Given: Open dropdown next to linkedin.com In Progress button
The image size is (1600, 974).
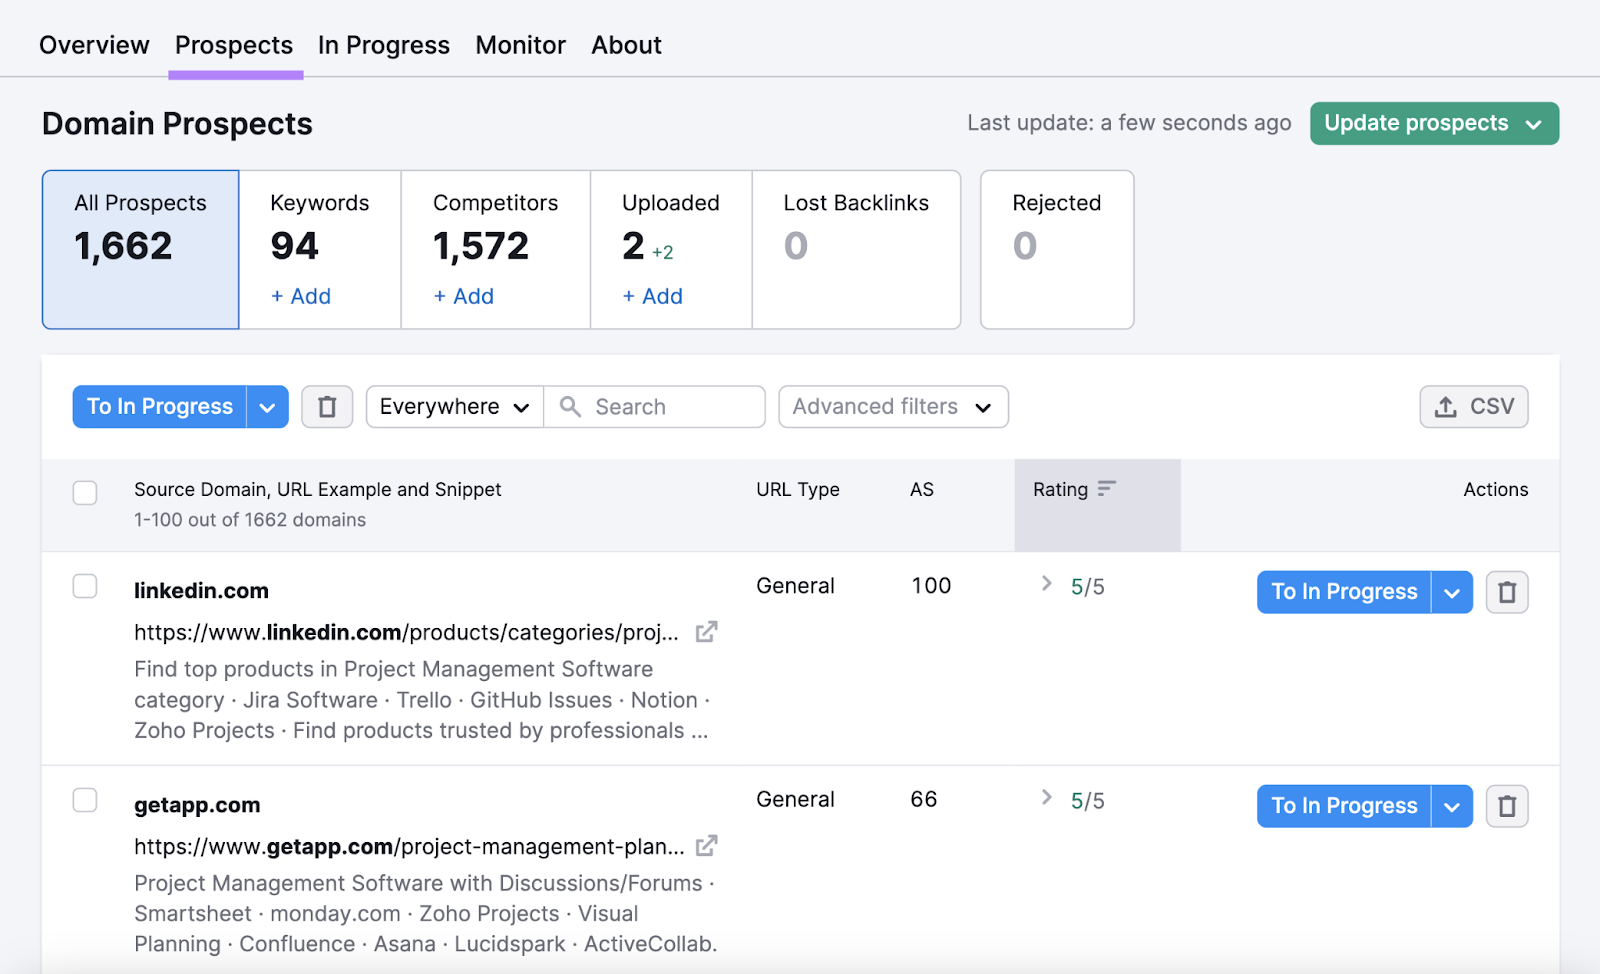Looking at the screenshot, I should tap(1451, 592).
